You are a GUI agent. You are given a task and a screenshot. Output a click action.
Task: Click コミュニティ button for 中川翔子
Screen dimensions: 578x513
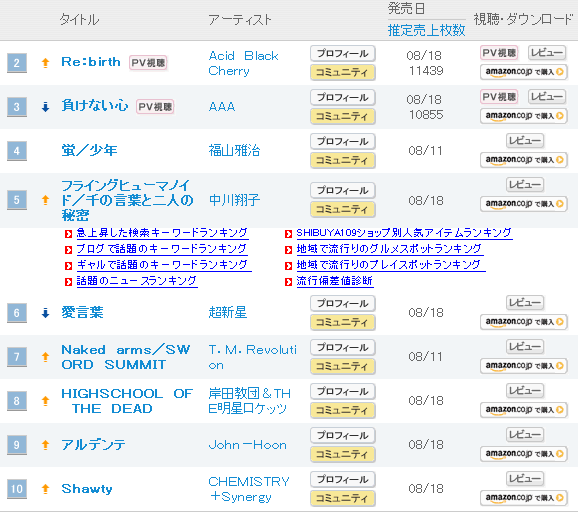pos(343,209)
